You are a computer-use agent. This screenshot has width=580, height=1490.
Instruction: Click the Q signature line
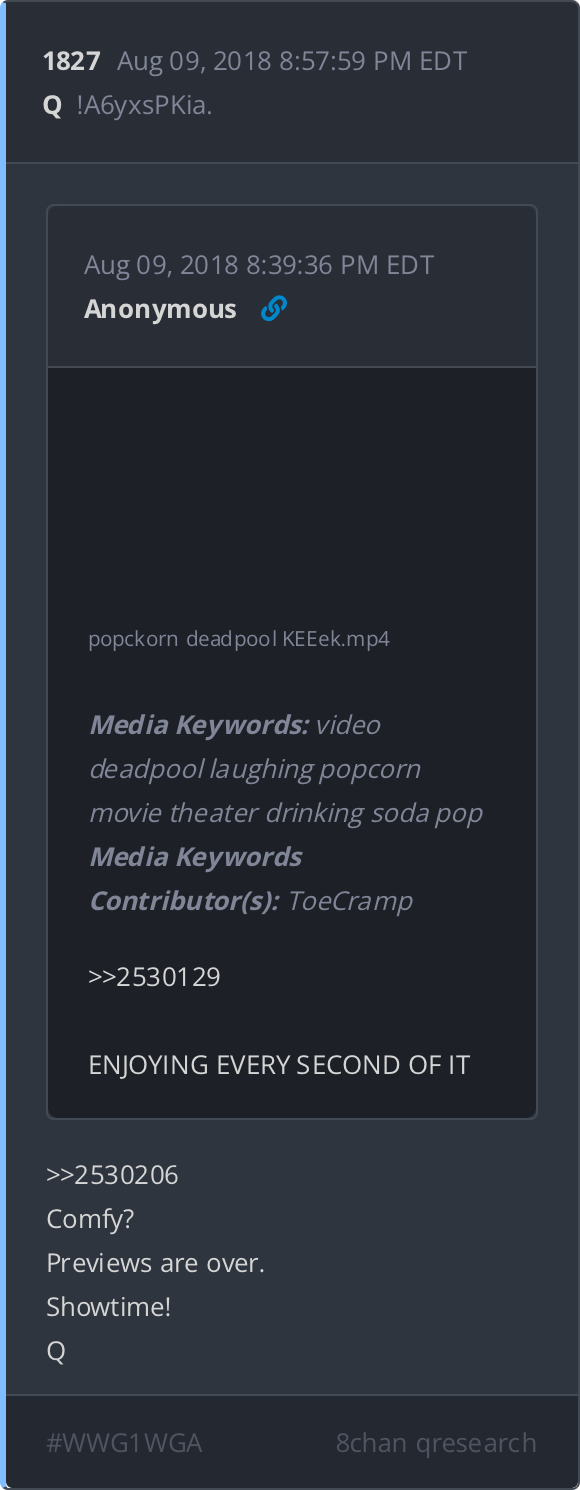tap(56, 1352)
